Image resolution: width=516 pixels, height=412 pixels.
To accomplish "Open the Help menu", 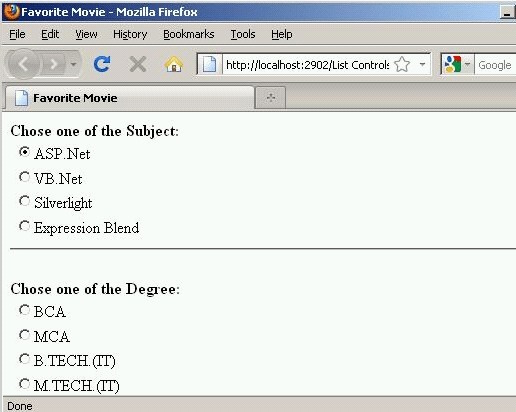I will coord(282,34).
